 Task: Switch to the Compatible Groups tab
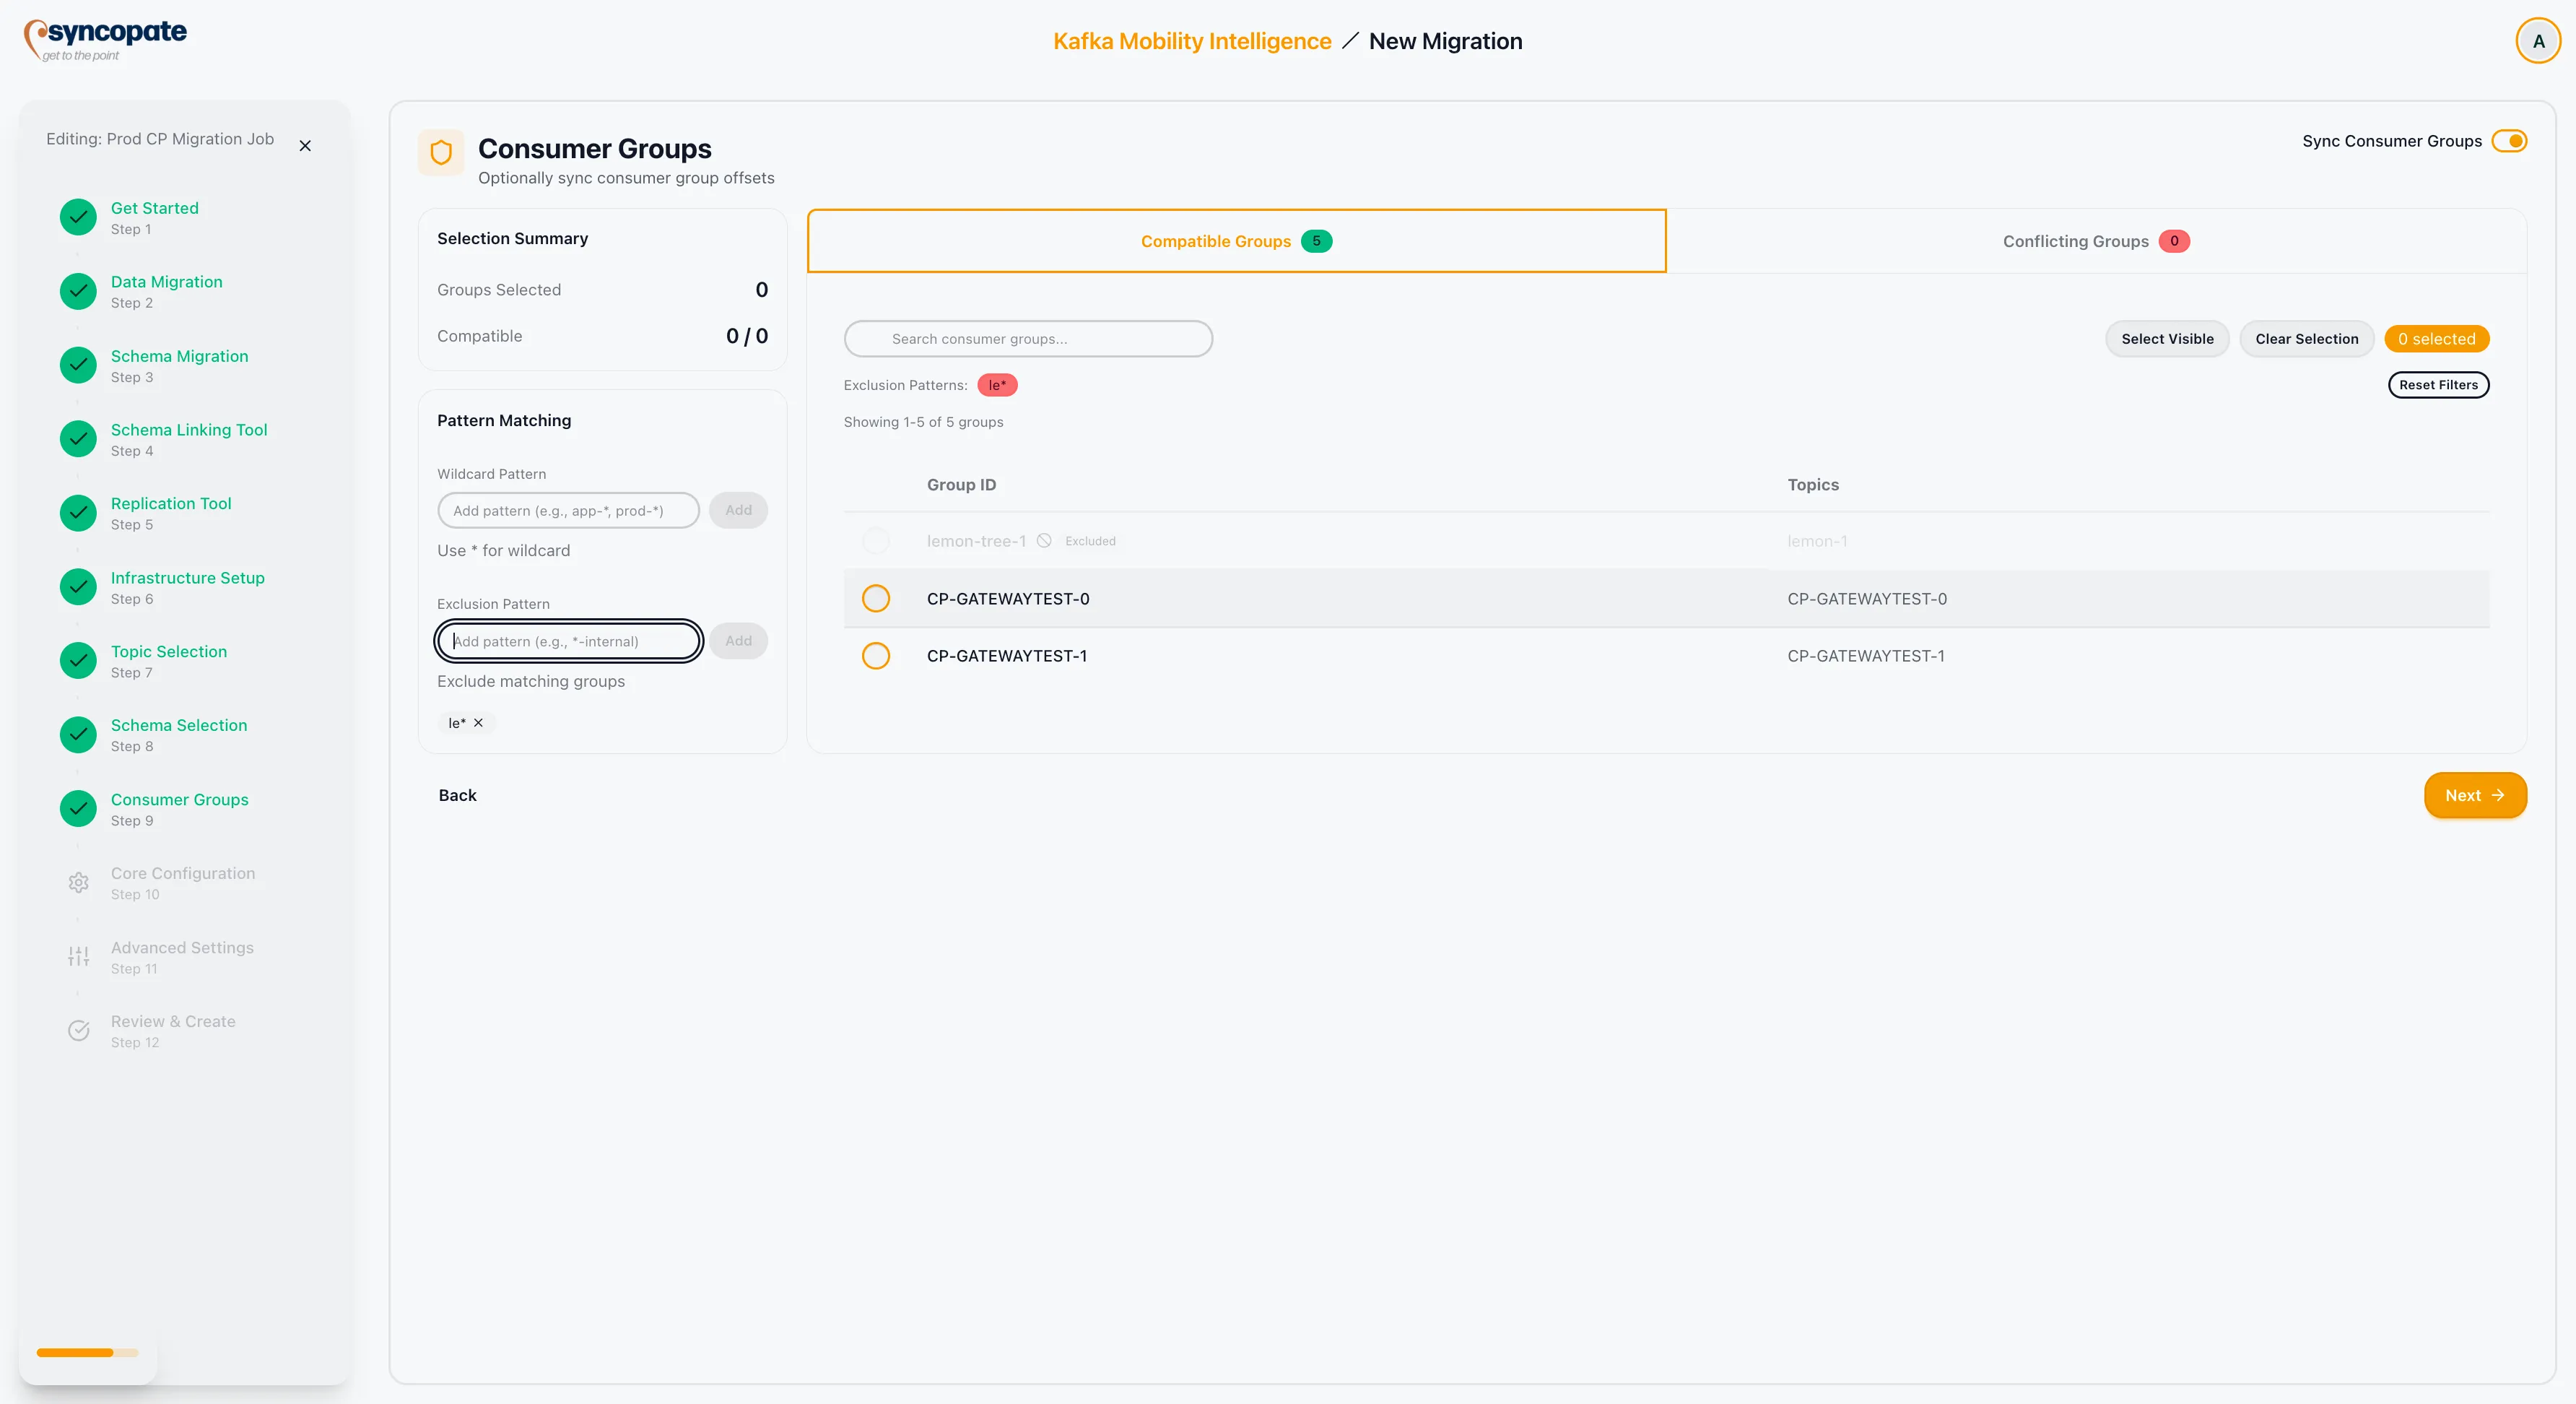pyautogui.click(x=1236, y=241)
